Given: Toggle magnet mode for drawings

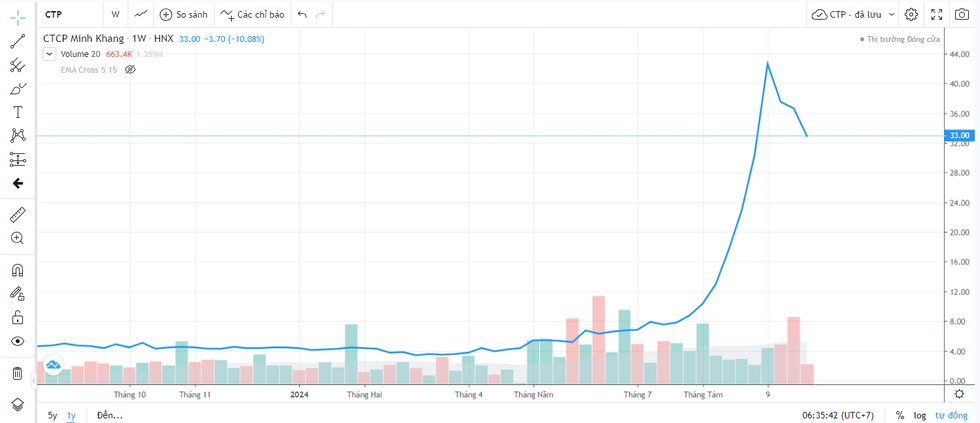Looking at the screenshot, I should 17,270.
